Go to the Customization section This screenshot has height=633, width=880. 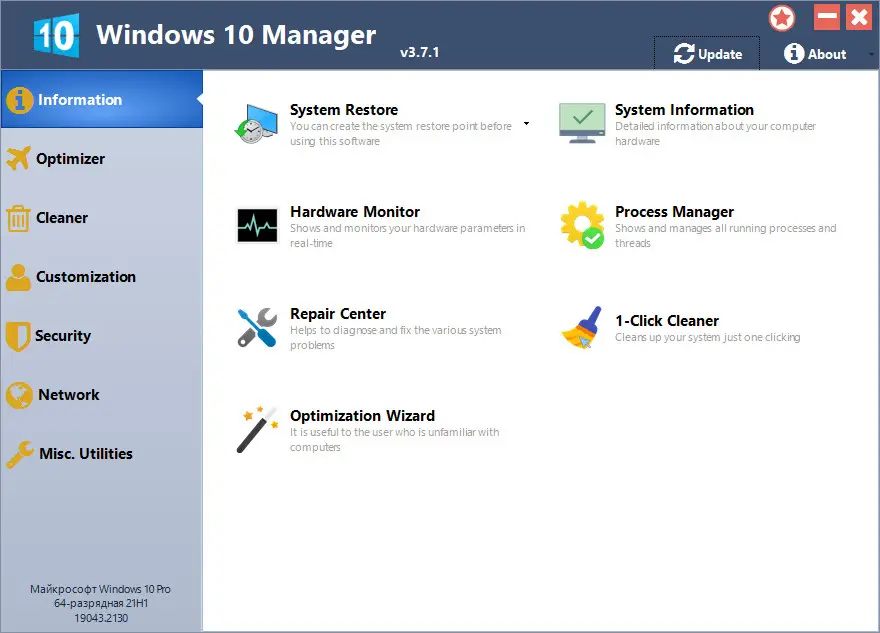[102, 277]
